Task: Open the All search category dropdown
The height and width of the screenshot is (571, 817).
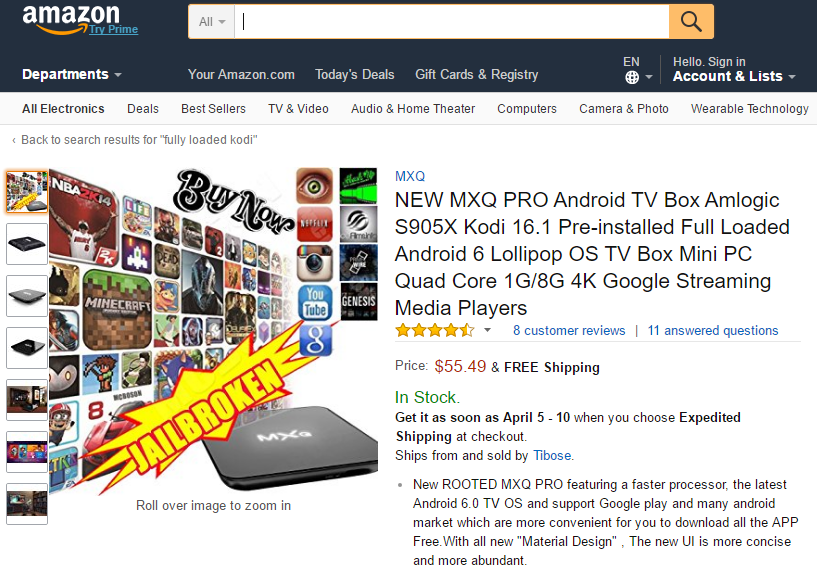Action: pyautogui.click(x=212, y=21)
